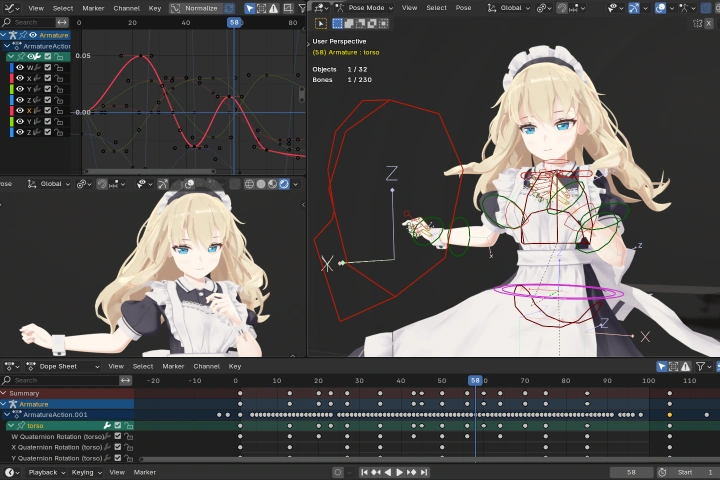Open Select menu in main viewport header

click(x=436, y=8)
